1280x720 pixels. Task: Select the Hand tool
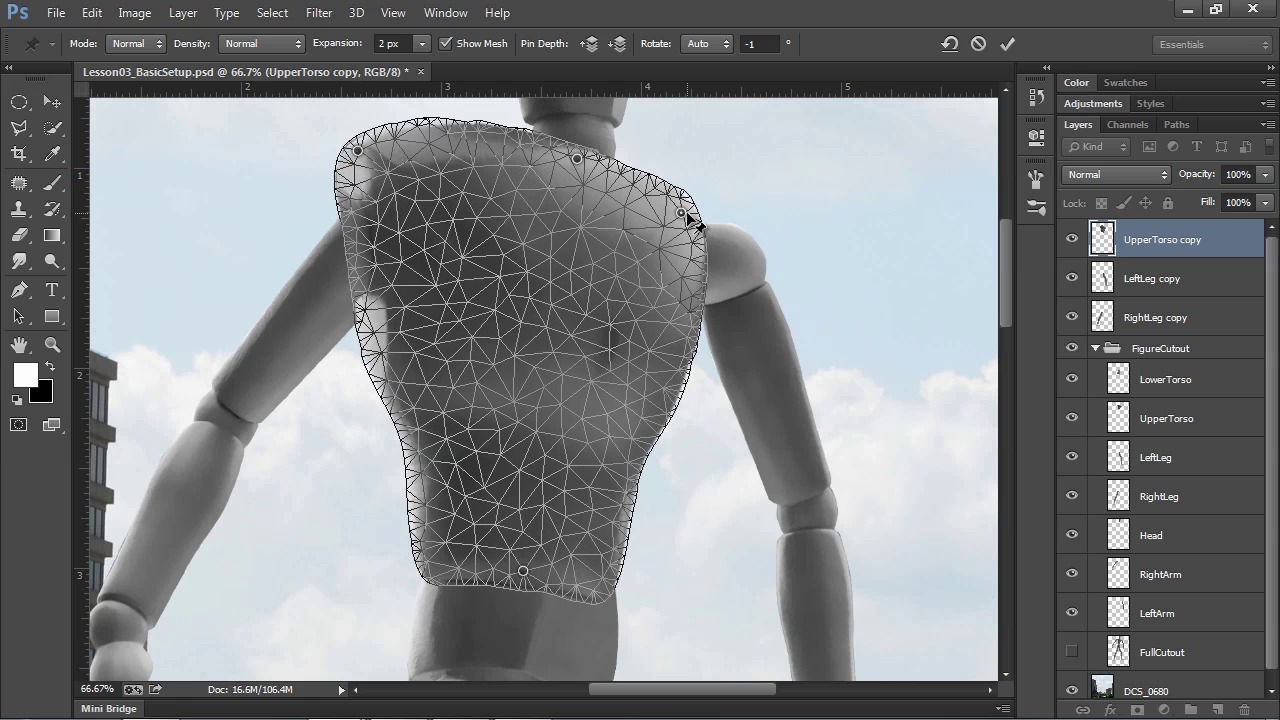19,345
